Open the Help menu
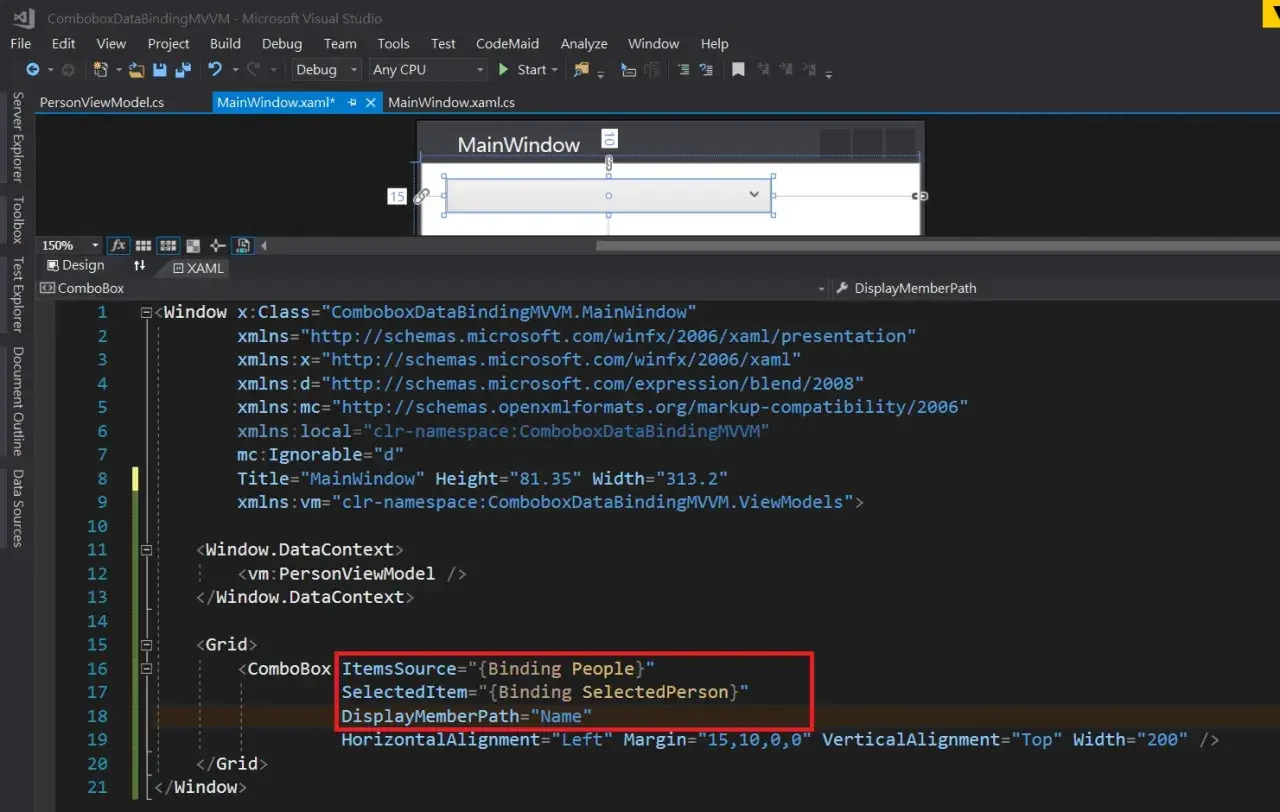This screenshot has width=1280, height=812. pos(714,43)
